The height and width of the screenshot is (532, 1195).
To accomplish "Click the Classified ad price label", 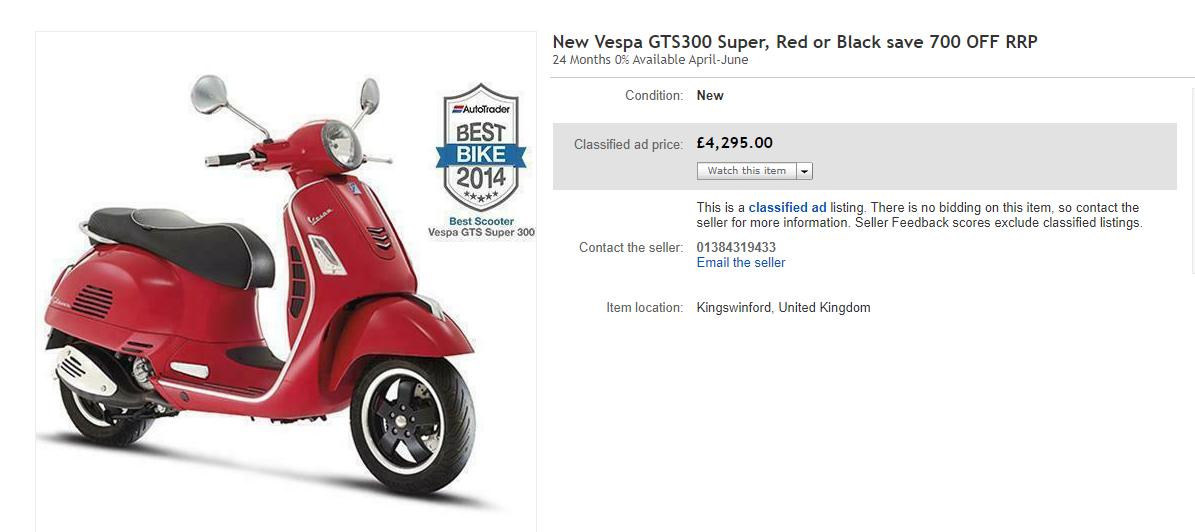I will (628, 145).
